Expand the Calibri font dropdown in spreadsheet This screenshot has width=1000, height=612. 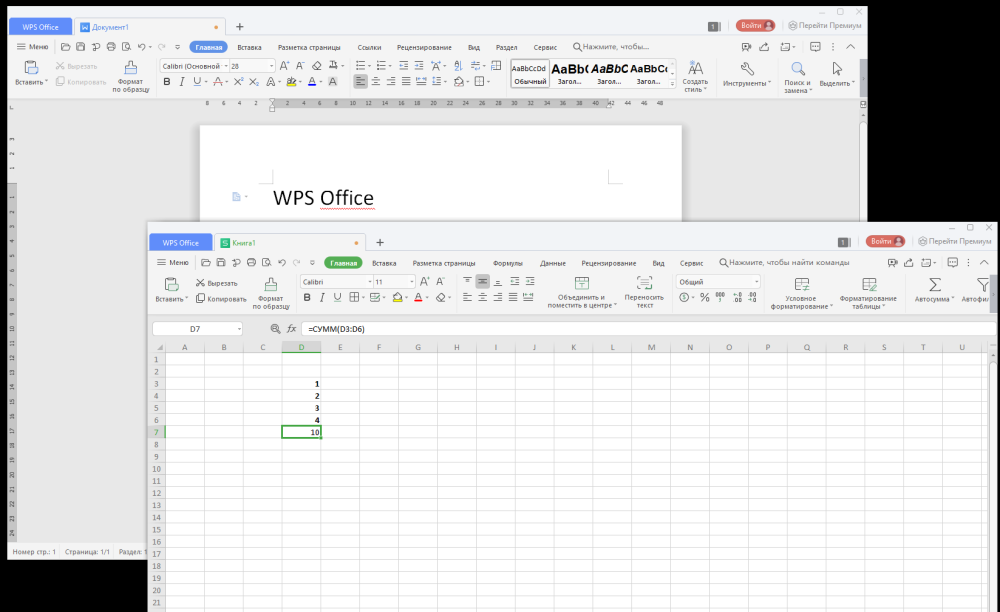pyautogui.click(x=367, y=282)
